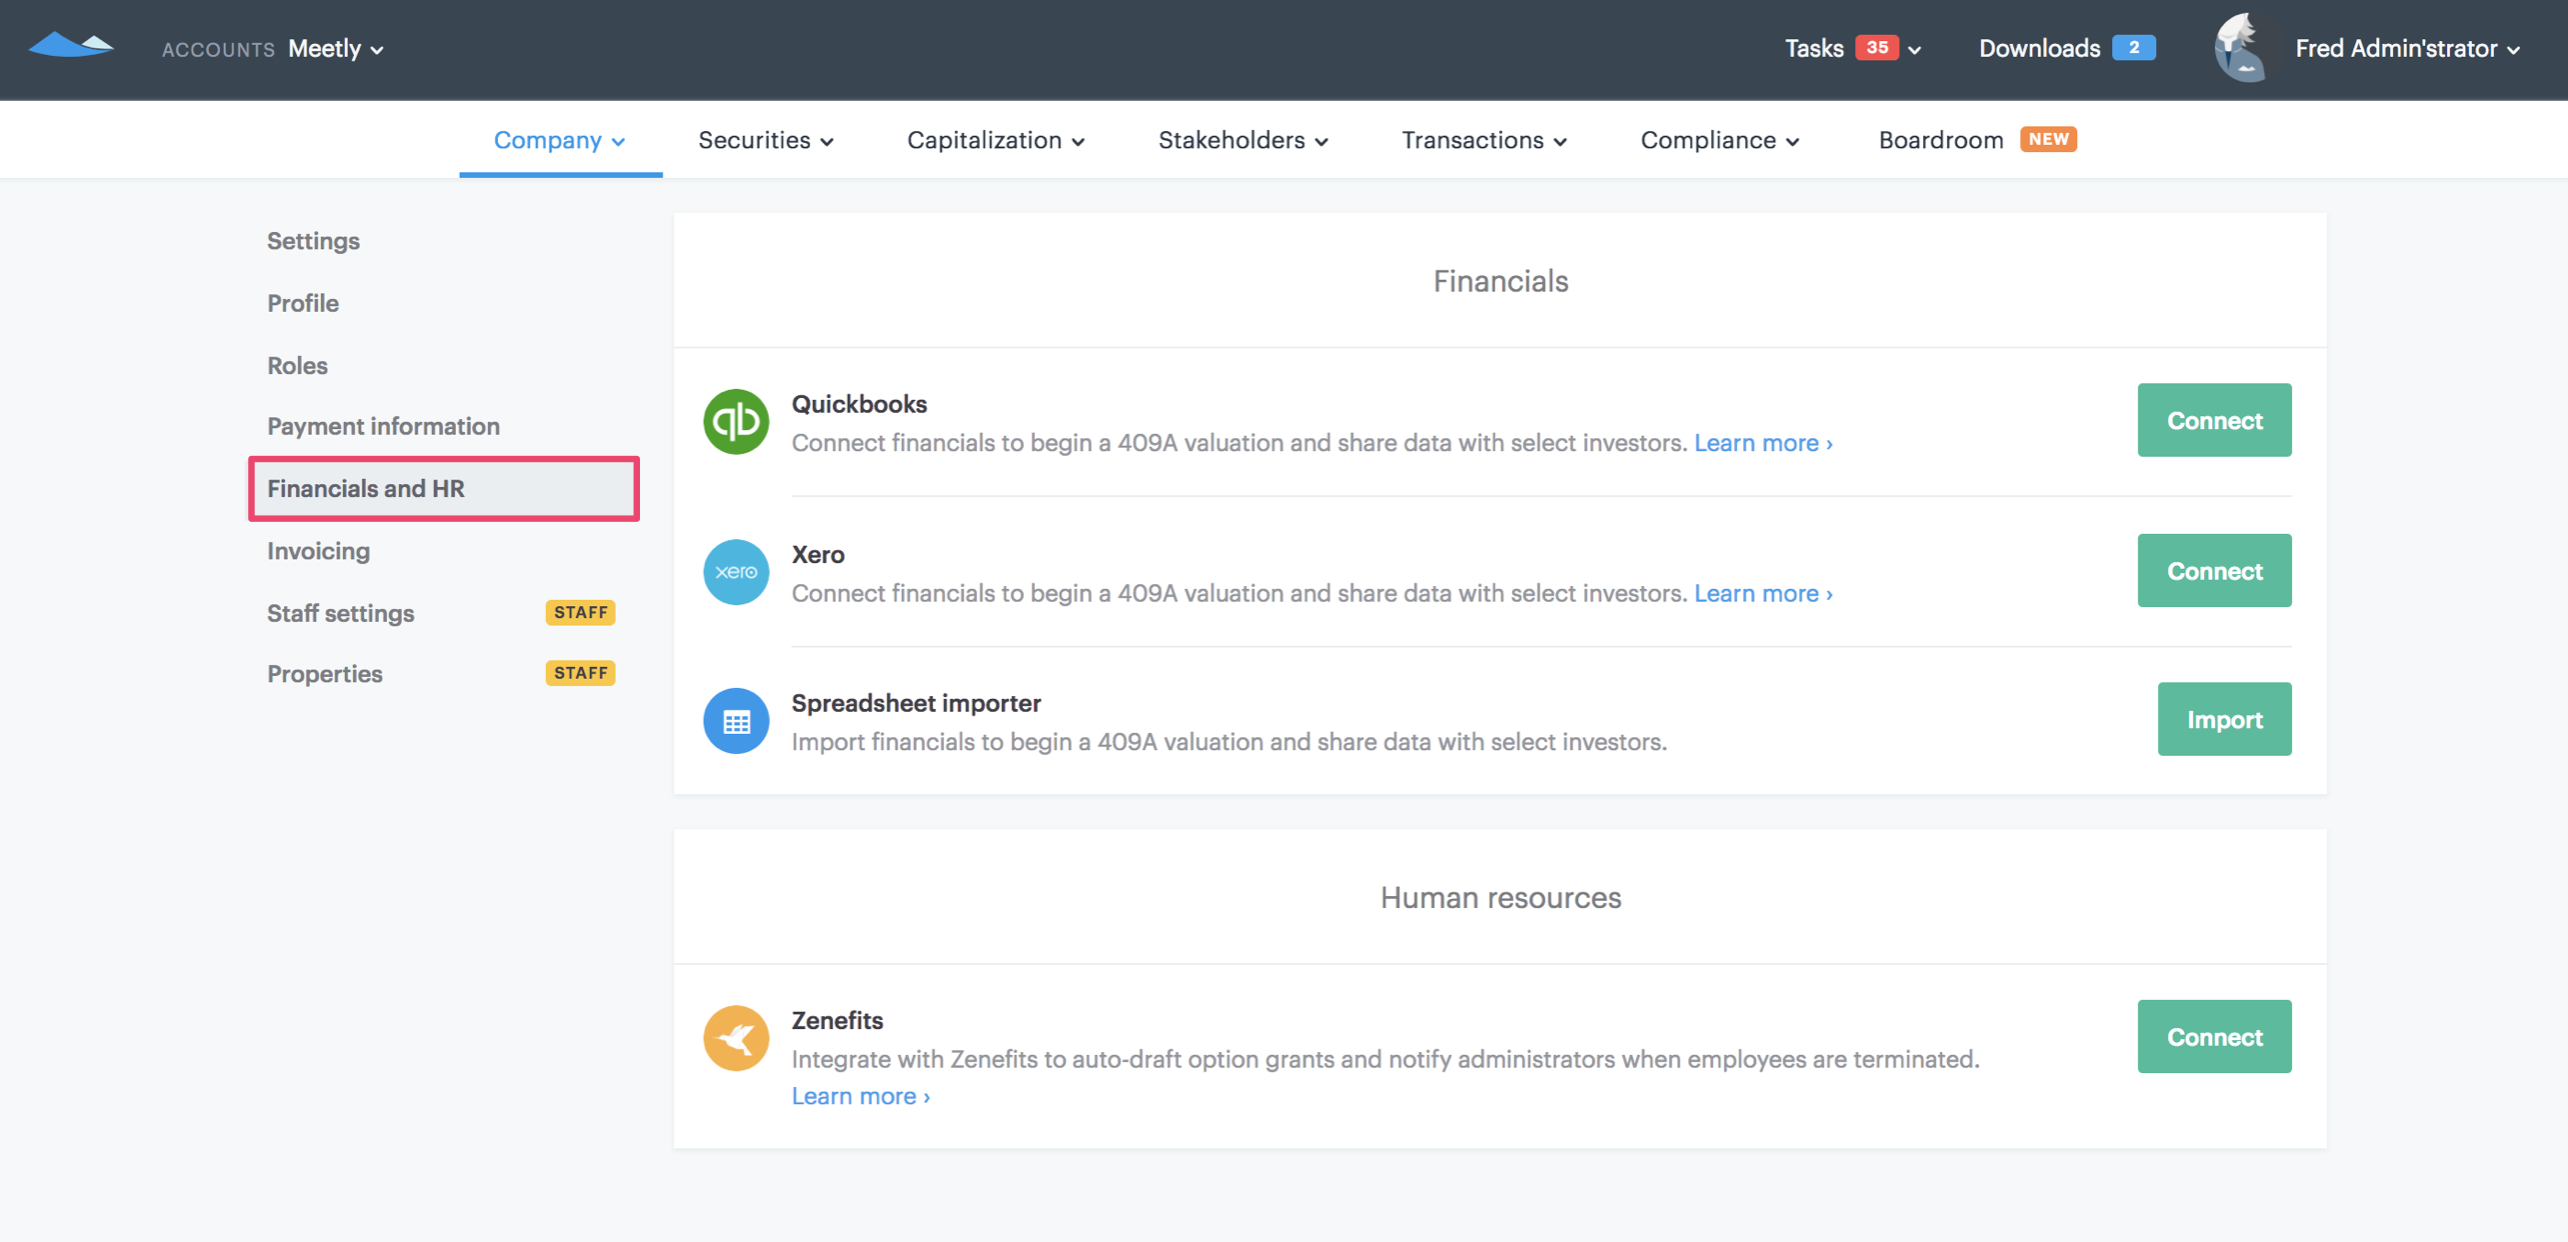2568x1242 pixels.
Task: Open the Boardroom tab
Action: pyautogui.click(x=1941, y=140)
